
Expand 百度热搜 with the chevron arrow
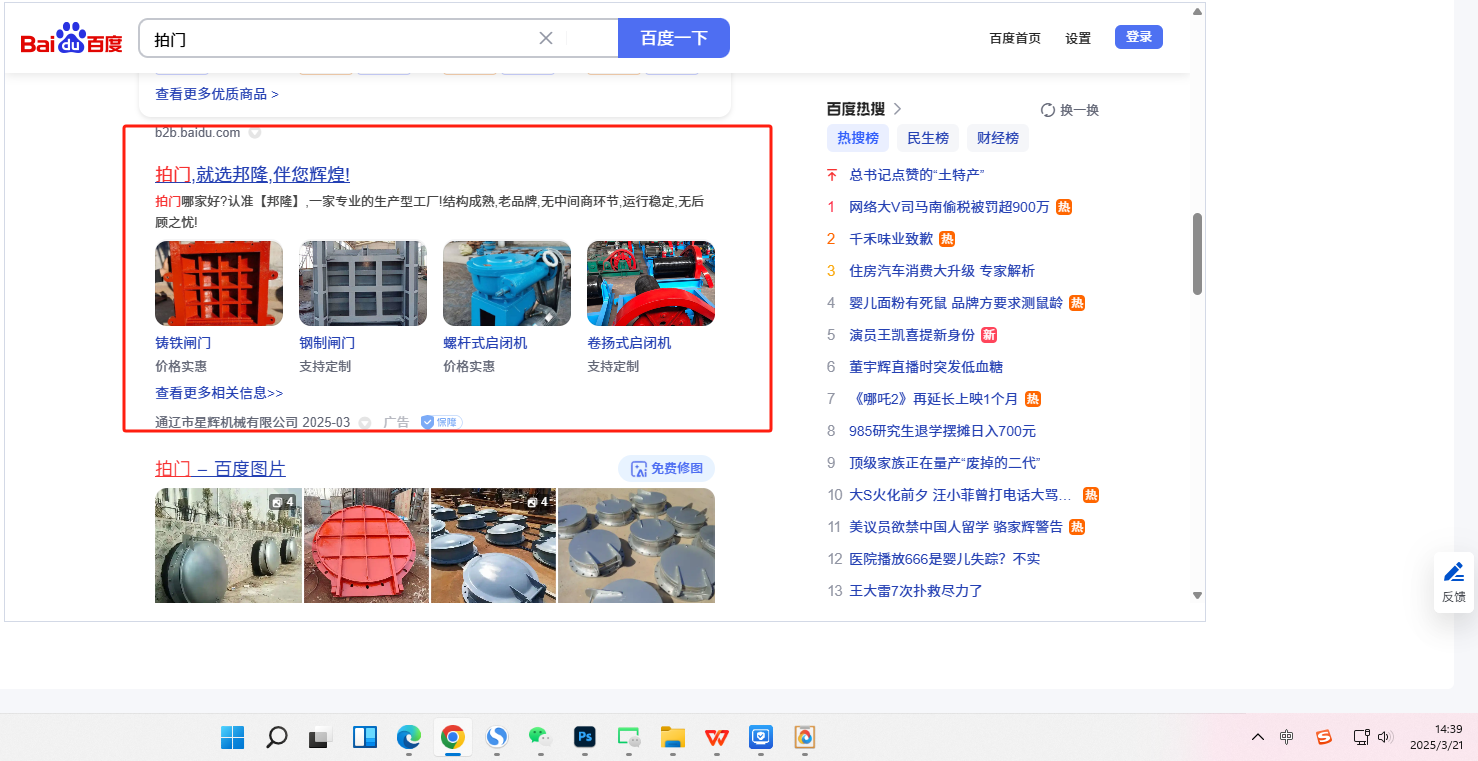[x=897, y=109]
